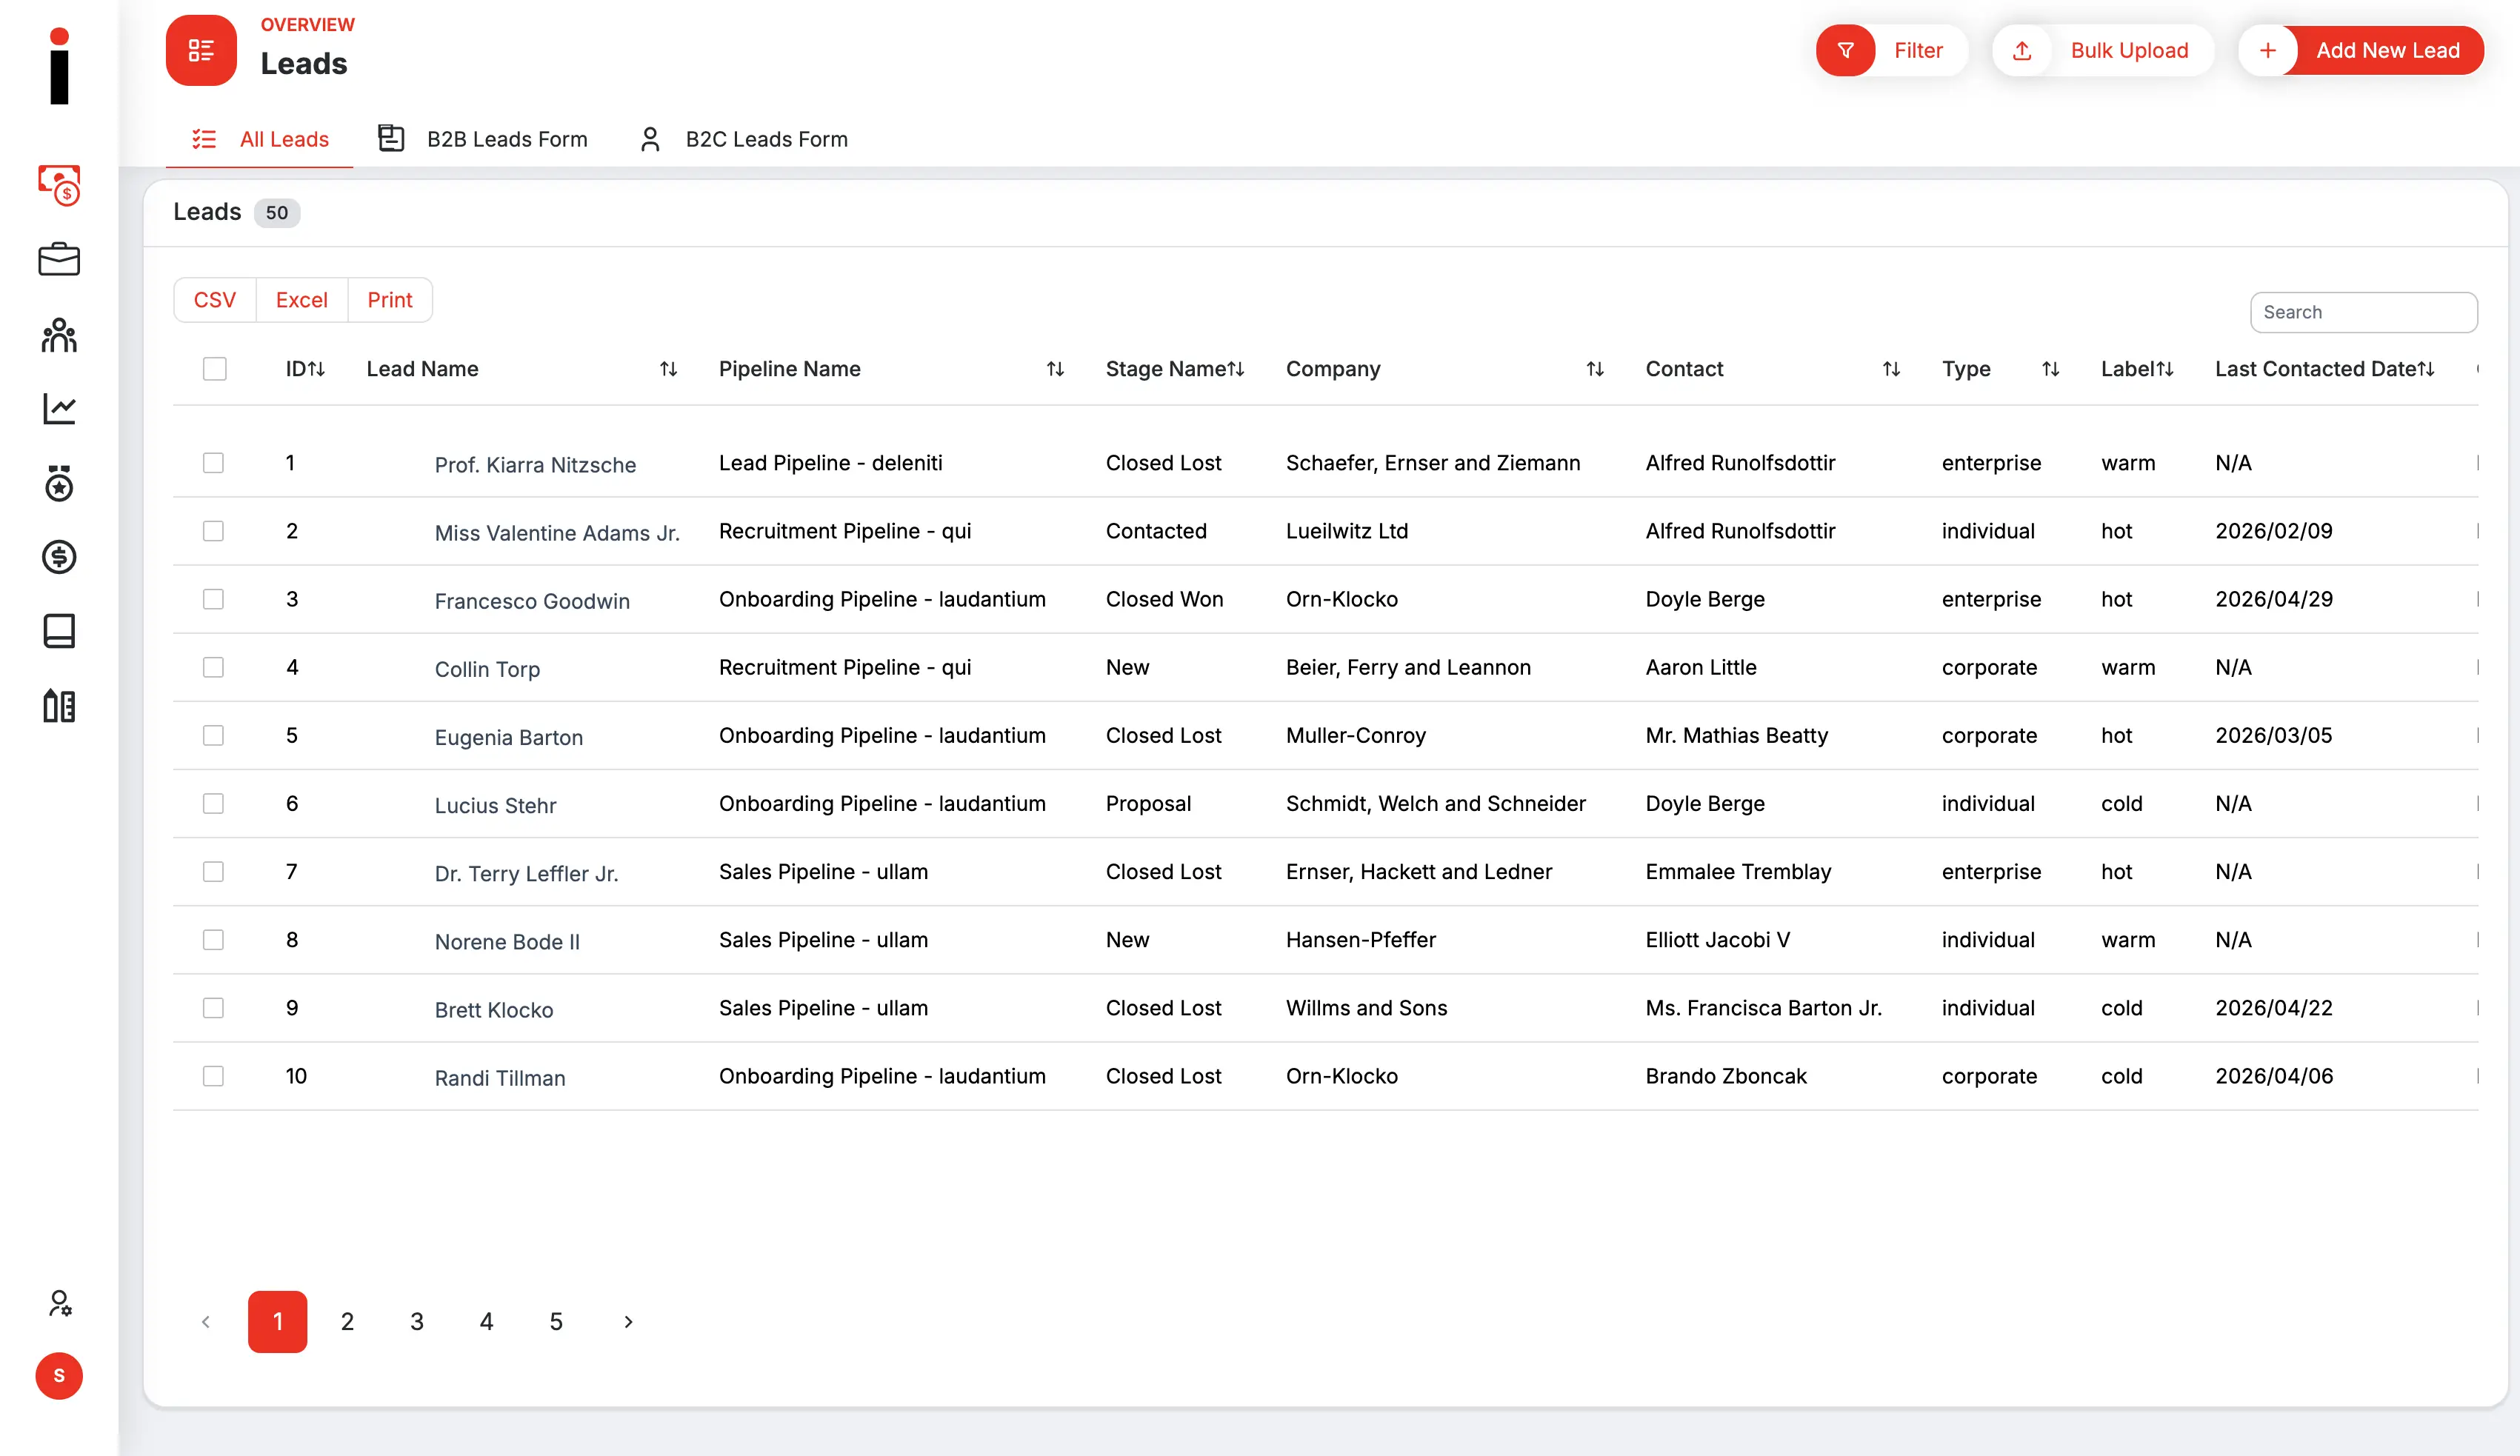
Task: Open the line chart icon in sidebar
Action: click(x=59, y=408)
